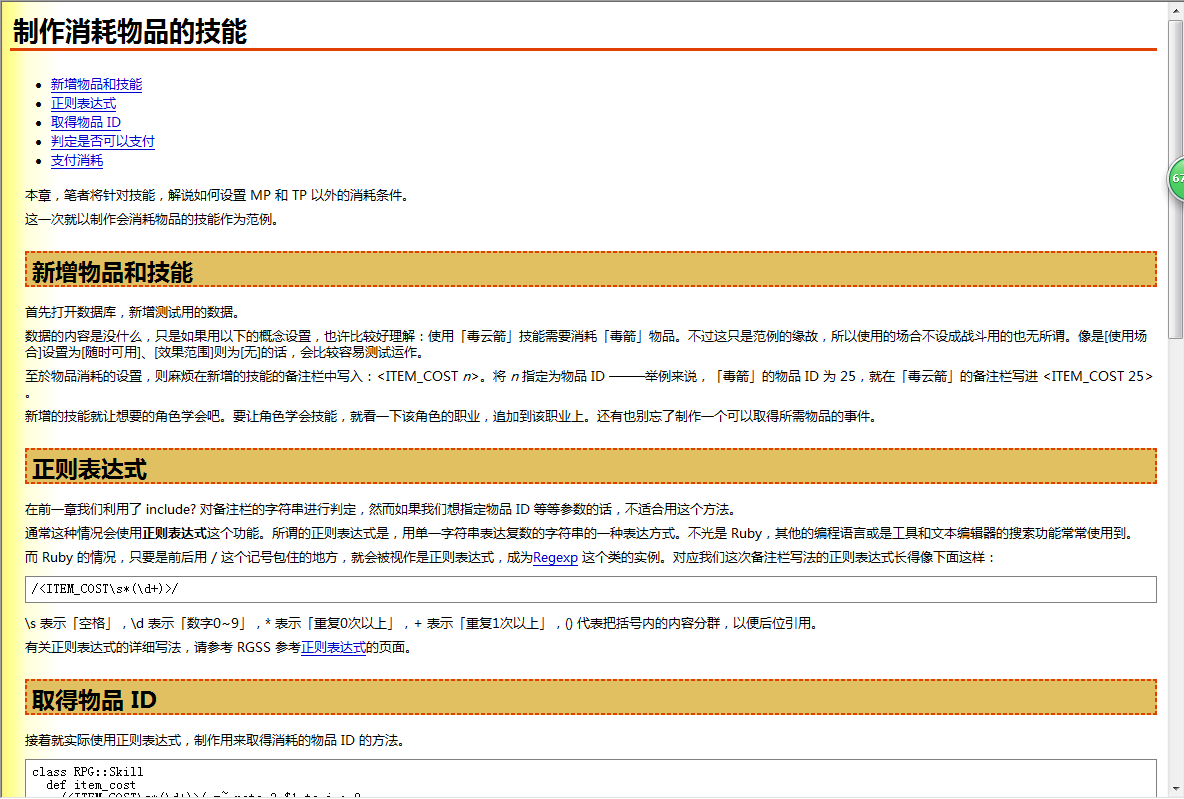Click the class RPG::Skill code line
This screenshot has width=1184, height=799.
[88, 772]
